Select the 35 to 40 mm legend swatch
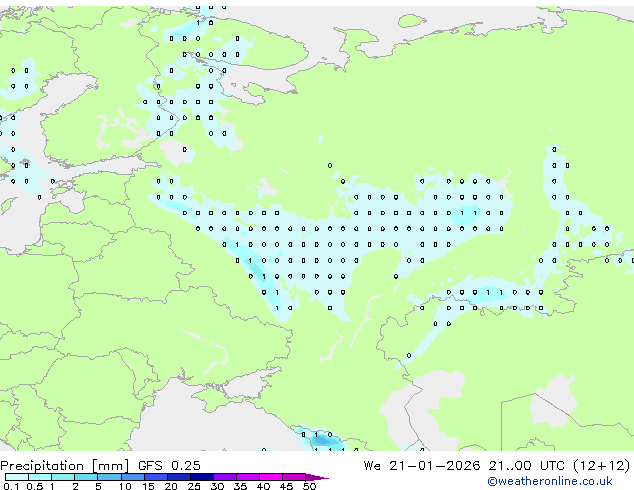 coord(248,477)
